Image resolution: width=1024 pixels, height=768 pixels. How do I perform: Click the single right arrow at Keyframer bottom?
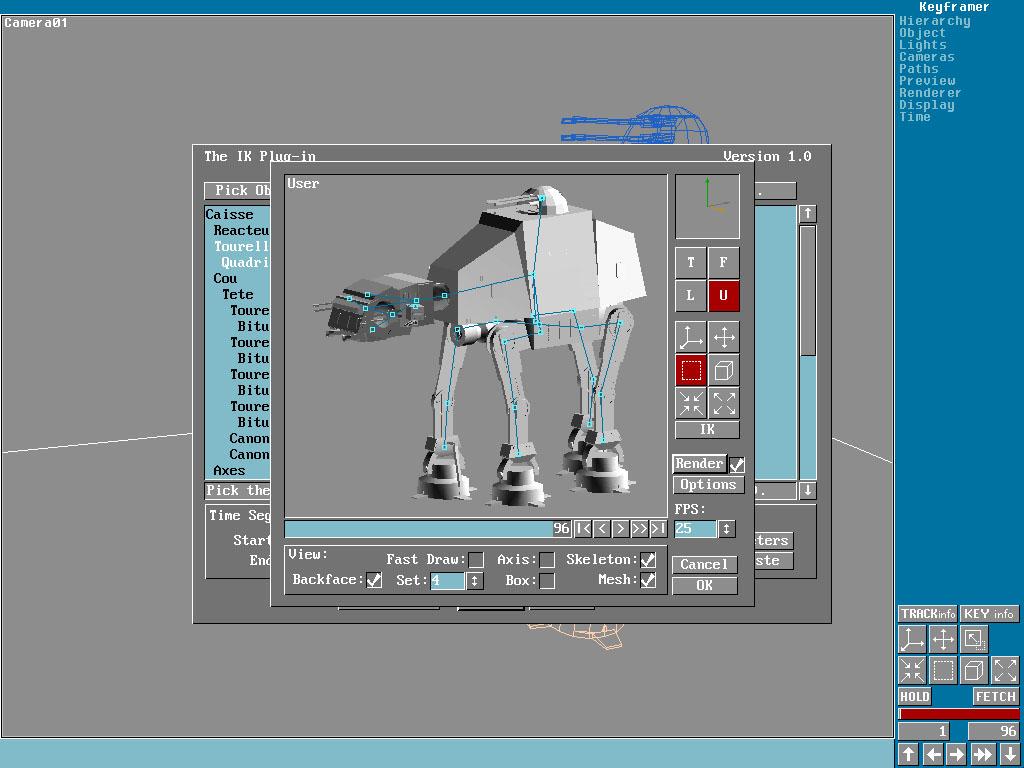click(x=956, y=755)
